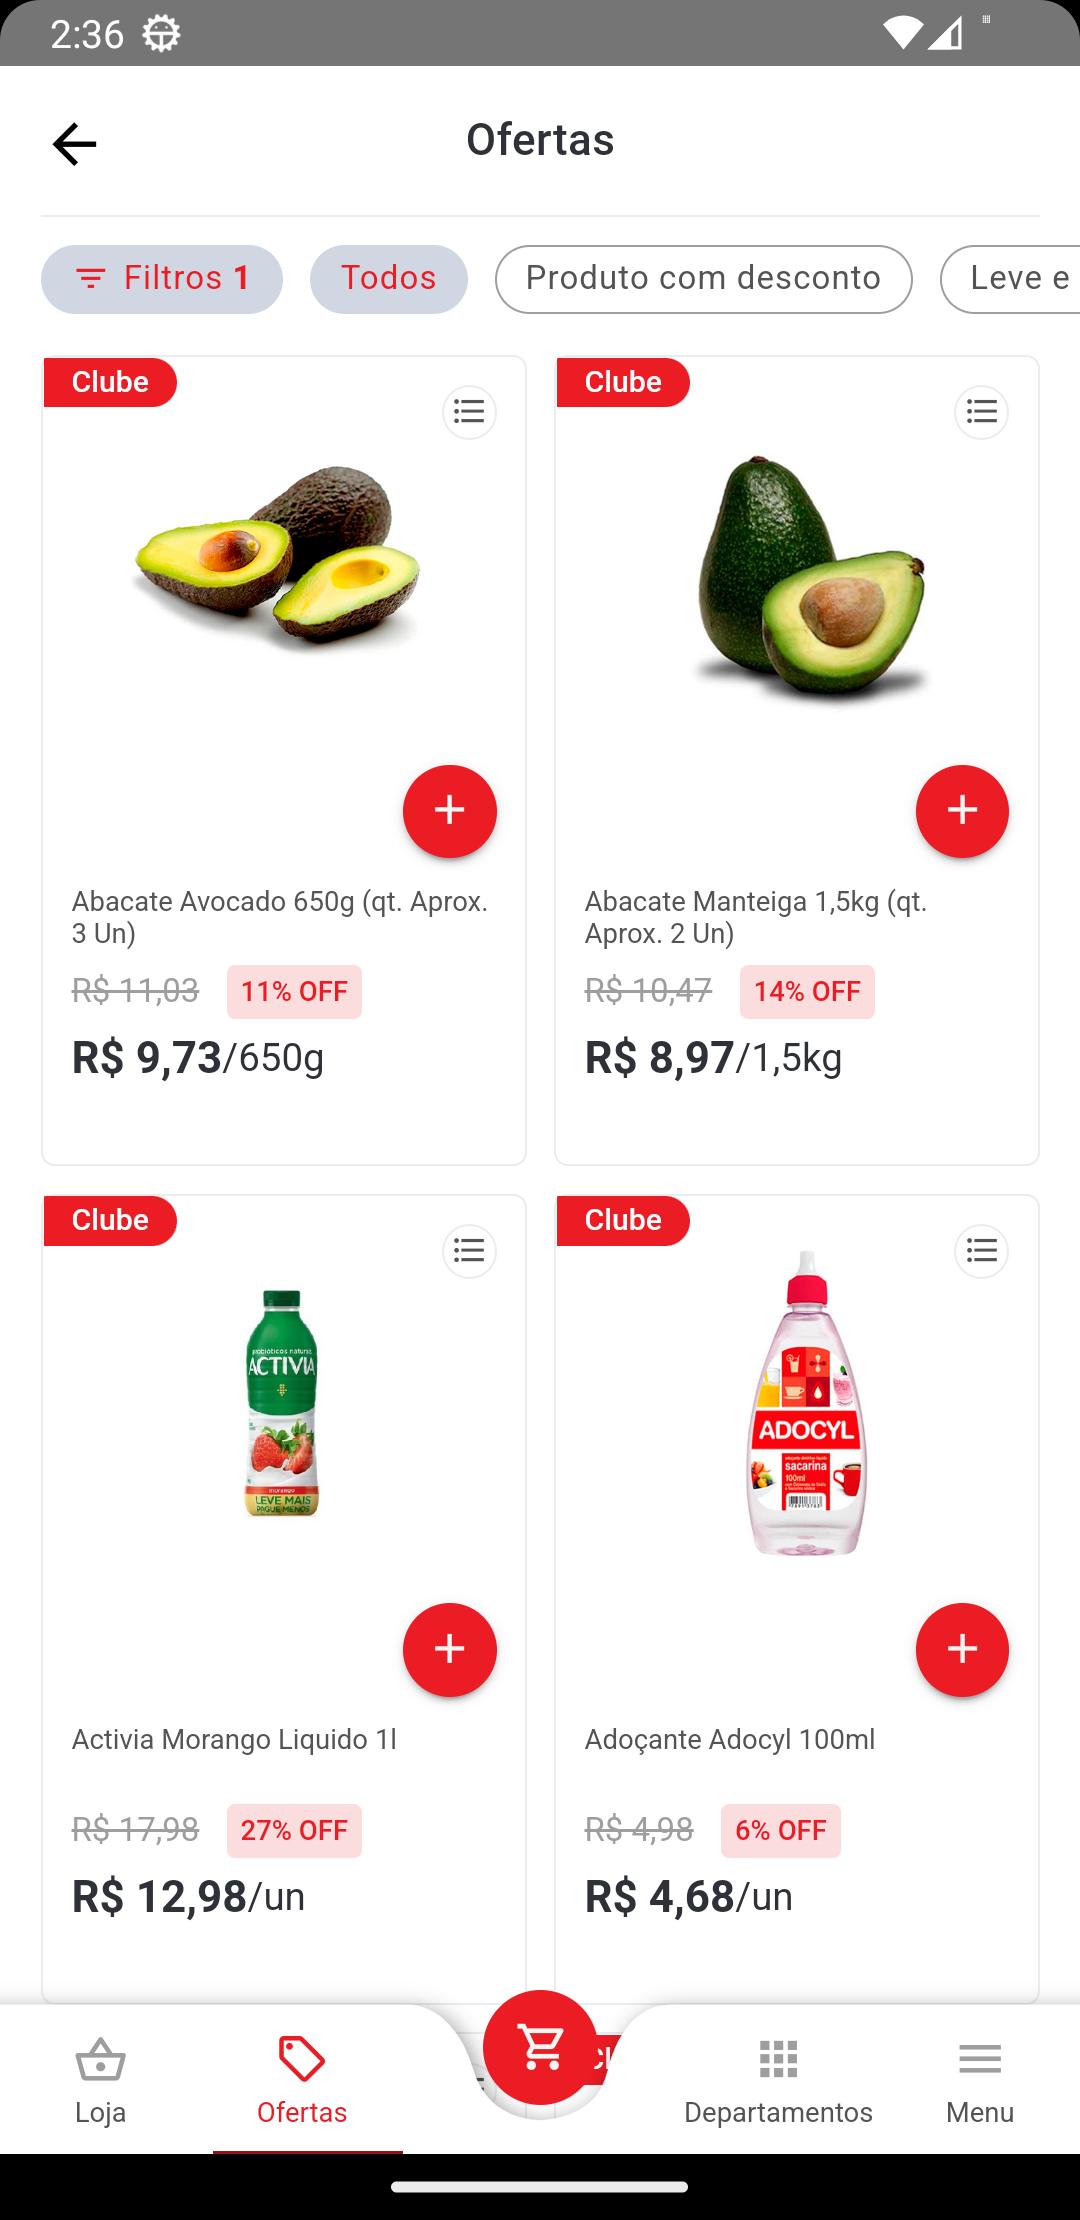
Task: Add Abacate Avocado 650g to cart
Action: (449, 811)
